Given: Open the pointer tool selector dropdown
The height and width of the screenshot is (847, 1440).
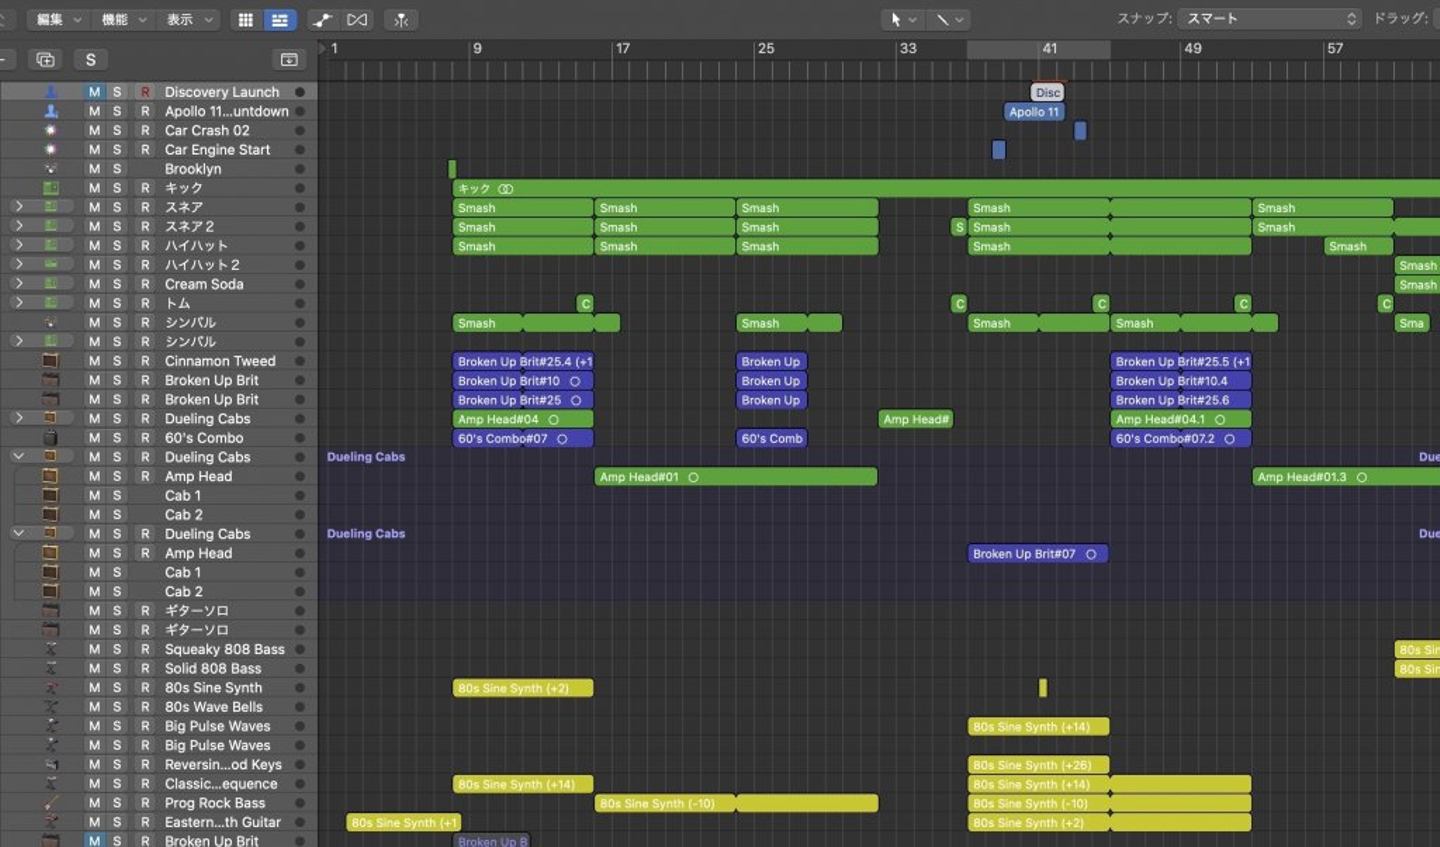Looking at the screenshot, I should [902, 20].
